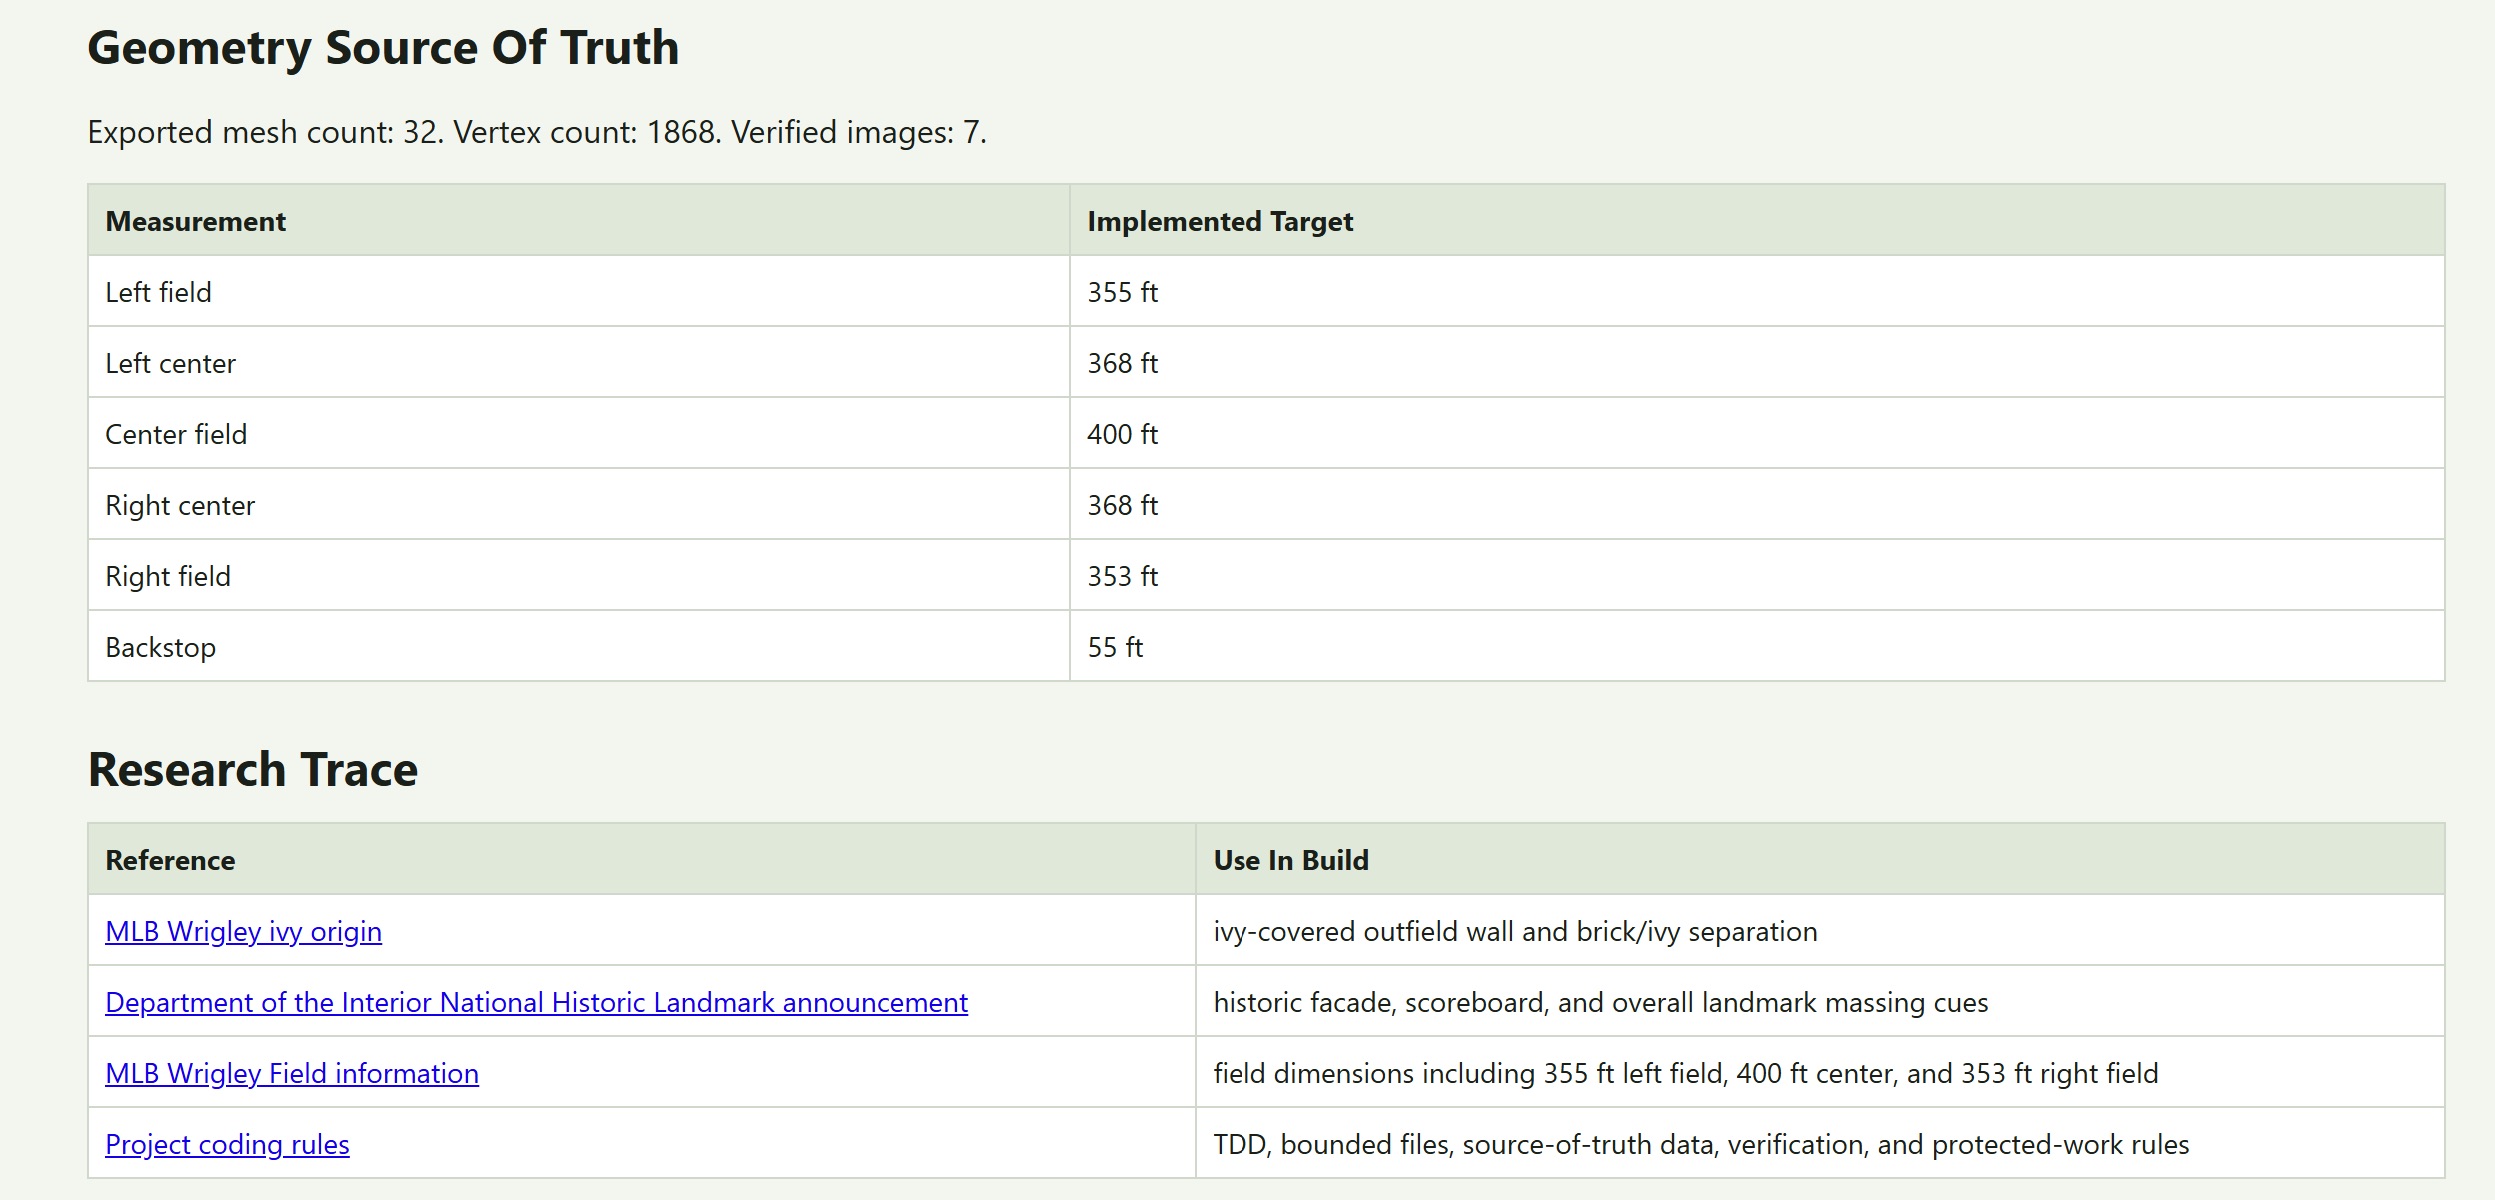Viewport: 2495px width, 1200px height.
Task: Click the 355 ft left field value
Action: [1122, 292]
